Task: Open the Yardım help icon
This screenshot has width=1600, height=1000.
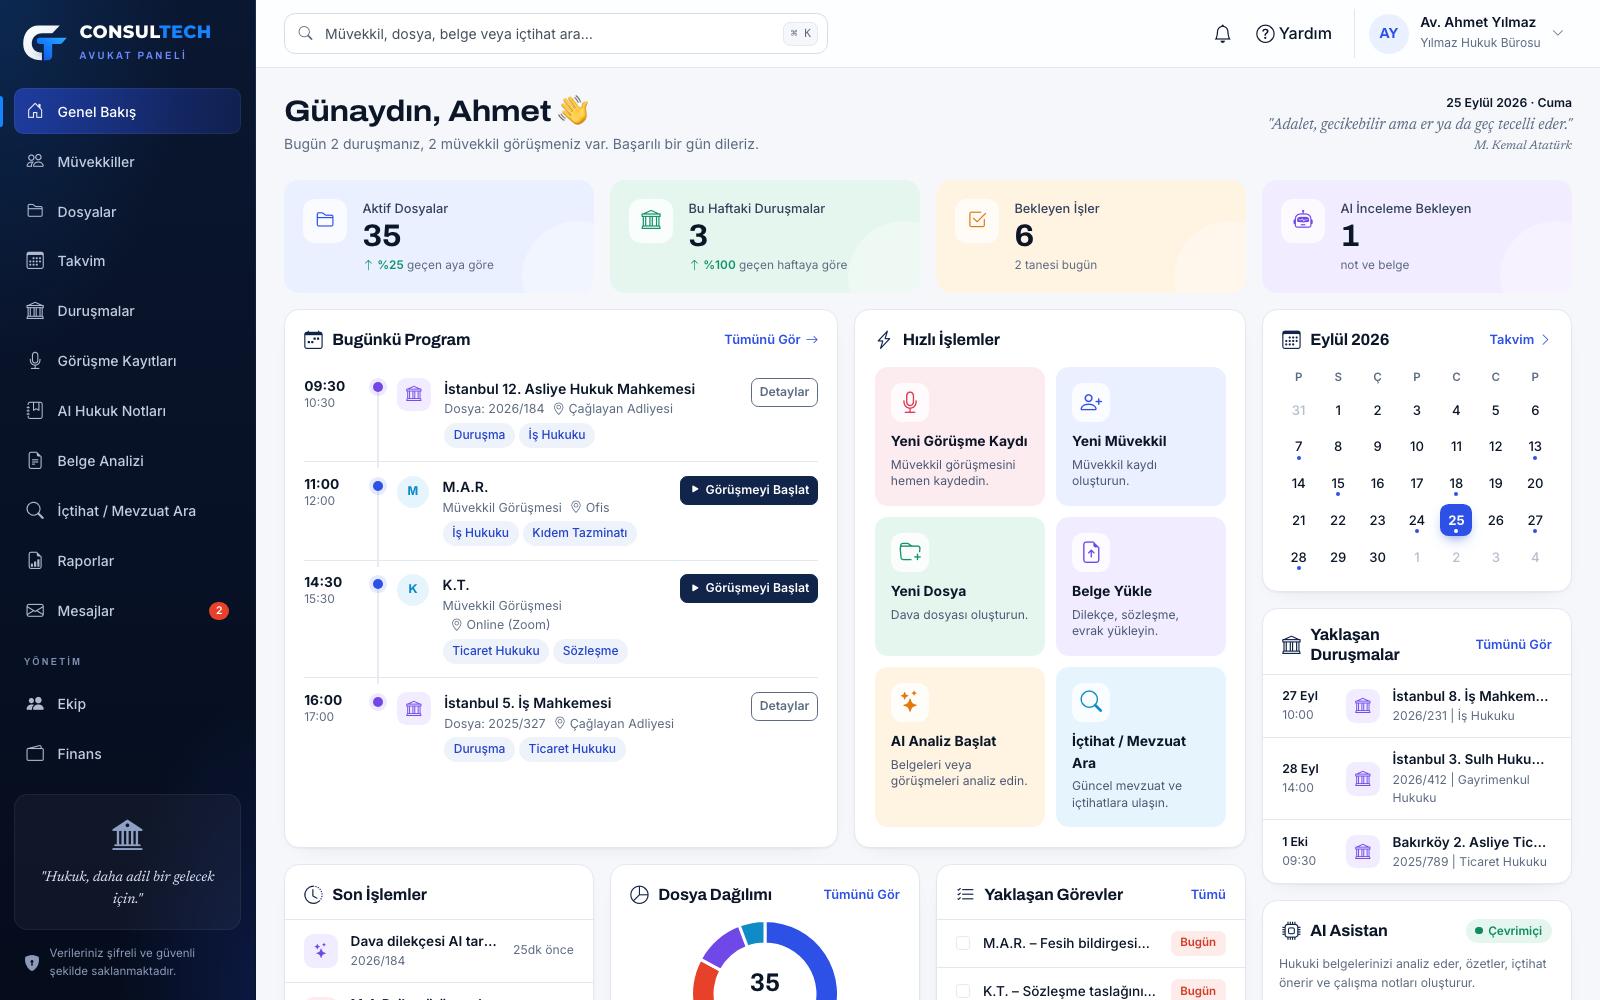Action: (x=1265, y=34)
